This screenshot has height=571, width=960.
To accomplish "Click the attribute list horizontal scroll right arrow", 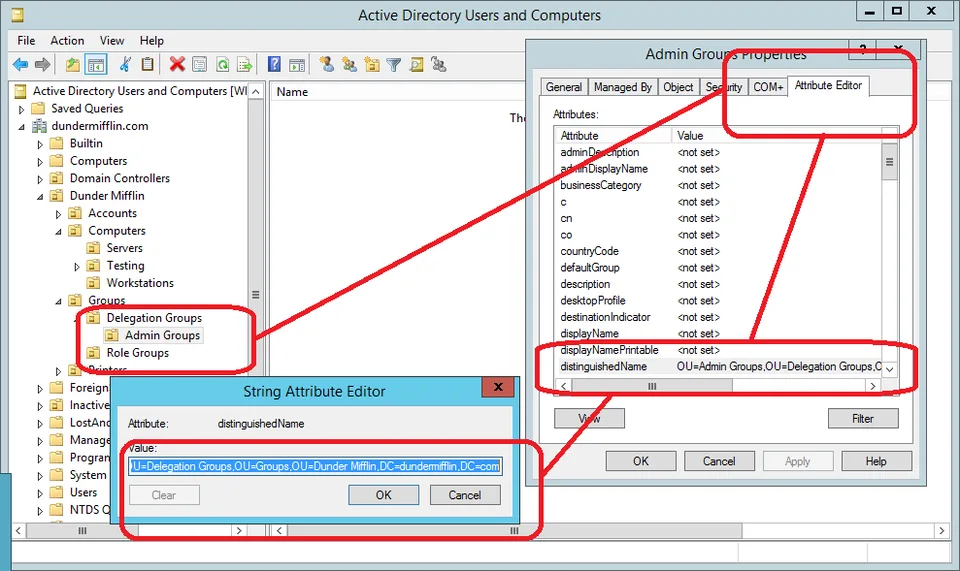I will click(x=872, y=386).
